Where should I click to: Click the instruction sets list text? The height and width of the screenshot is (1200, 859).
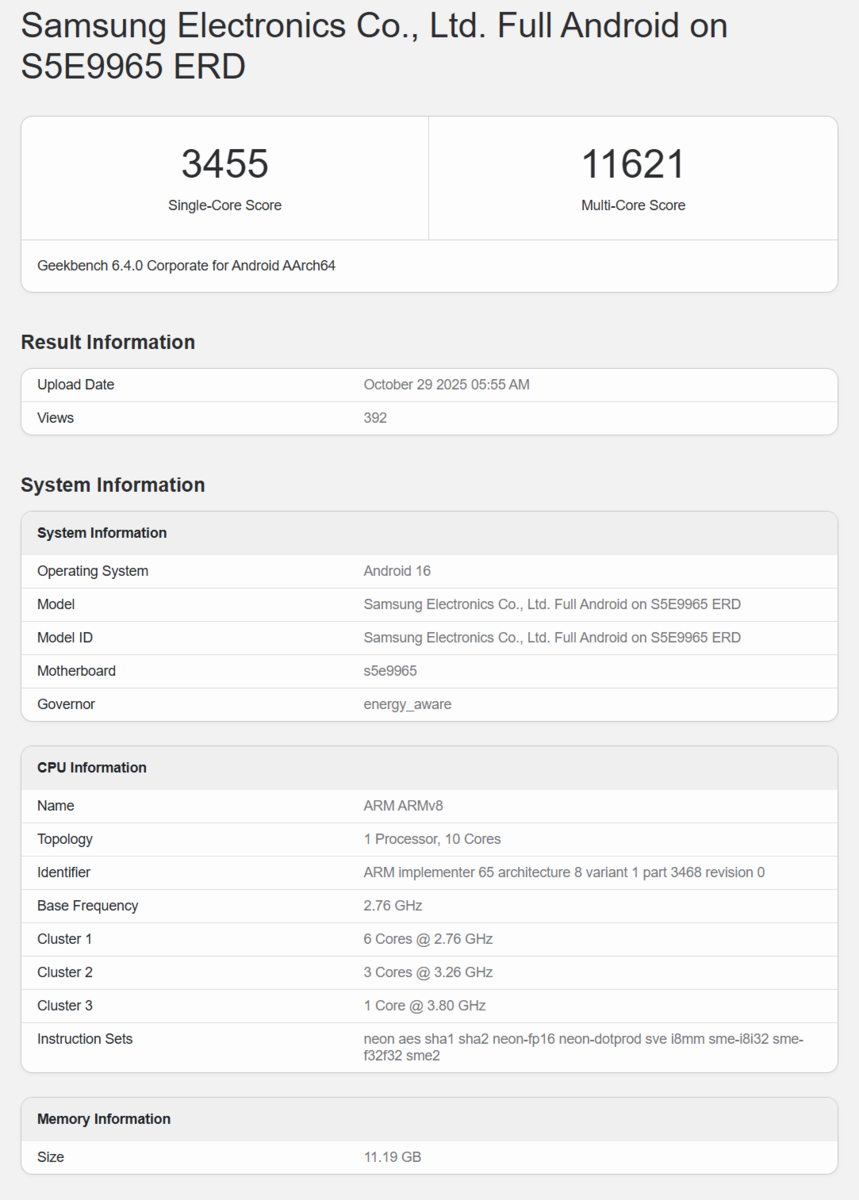point(583,1047)
